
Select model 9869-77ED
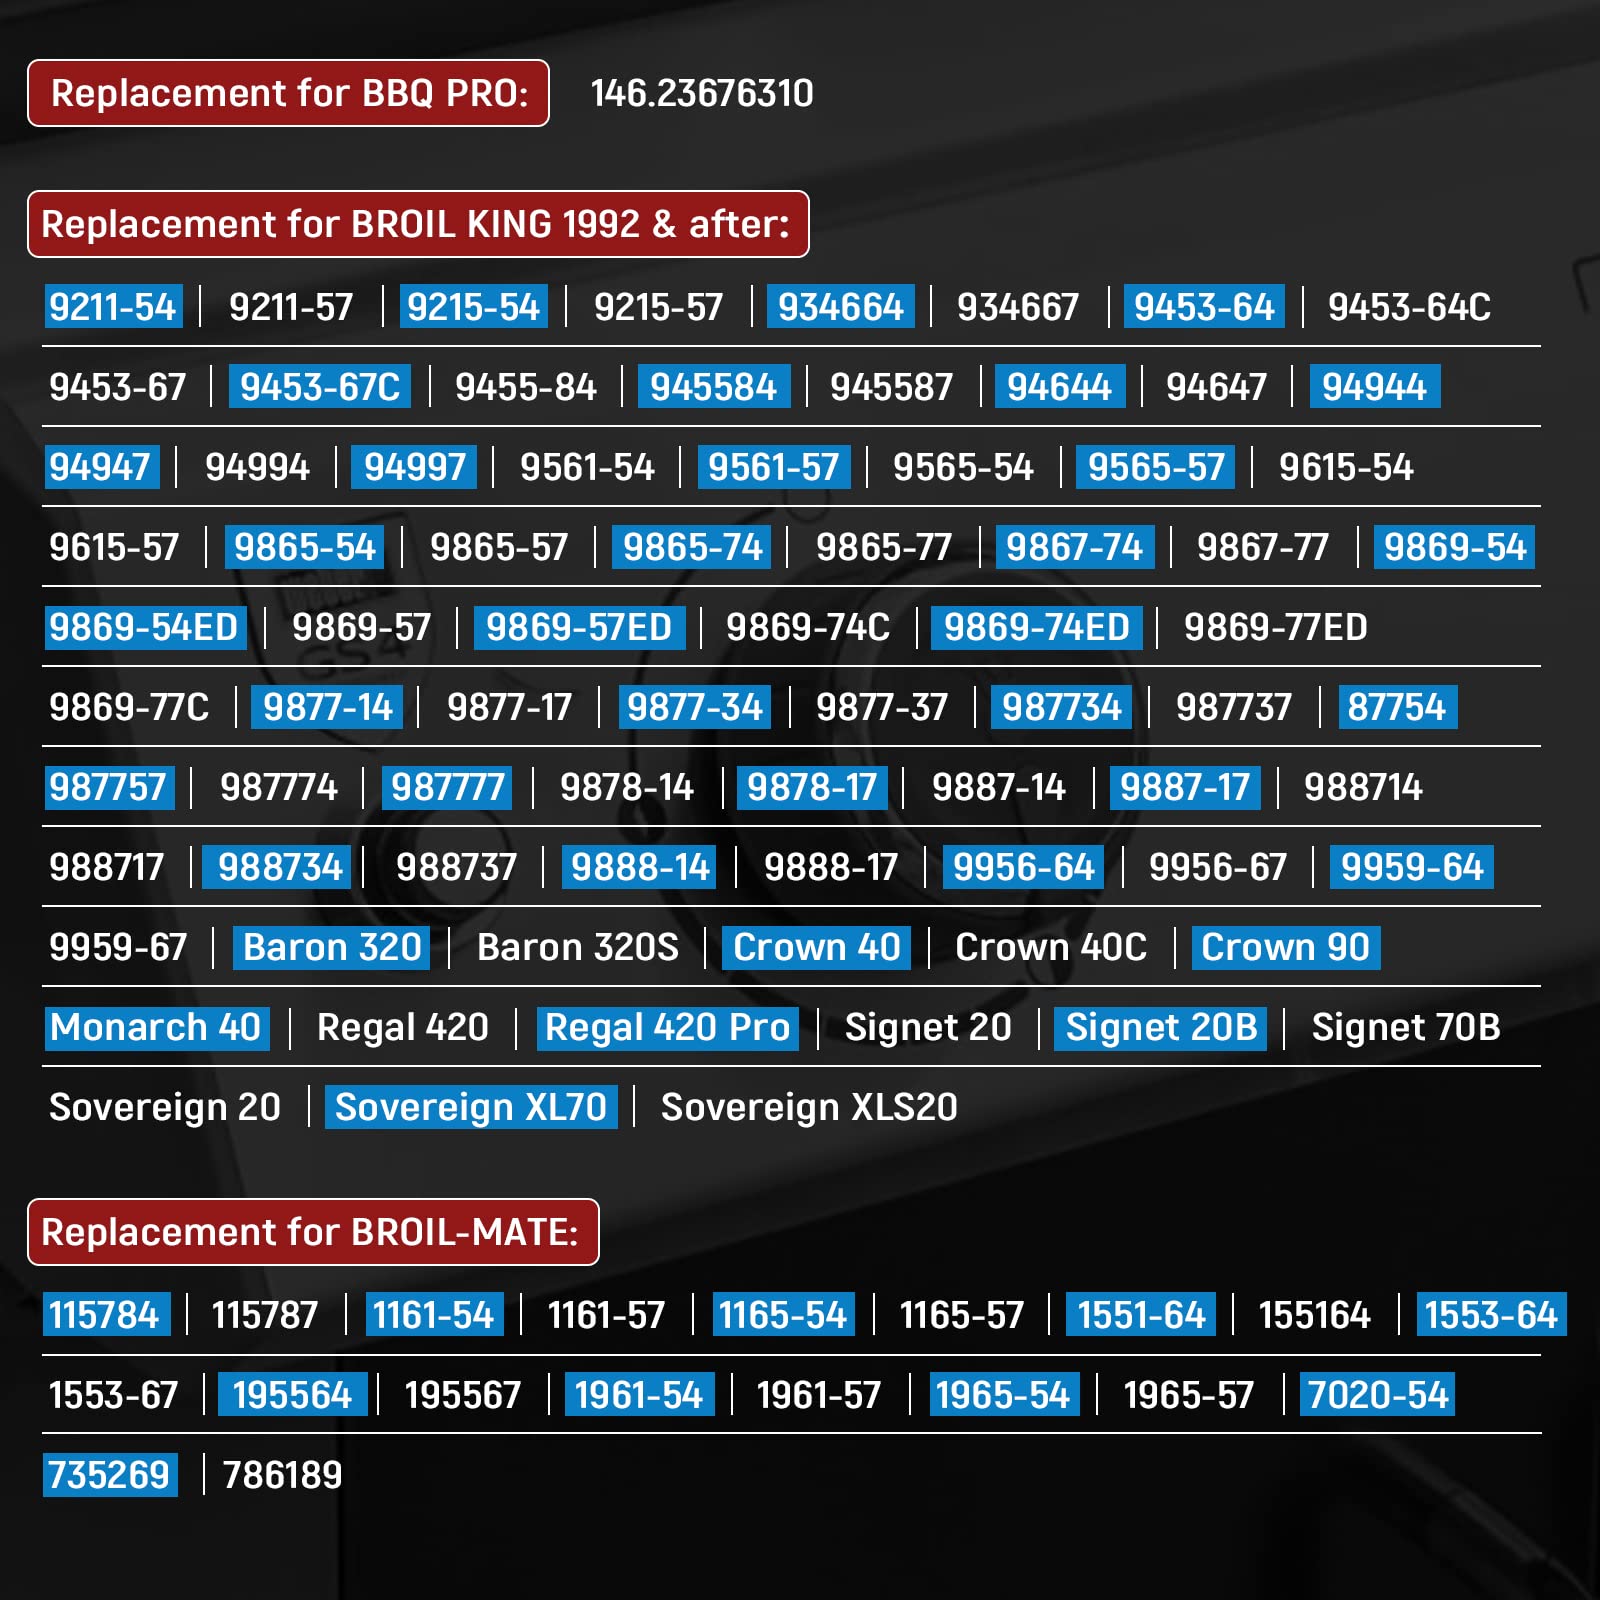click(x=1276, y=627)
